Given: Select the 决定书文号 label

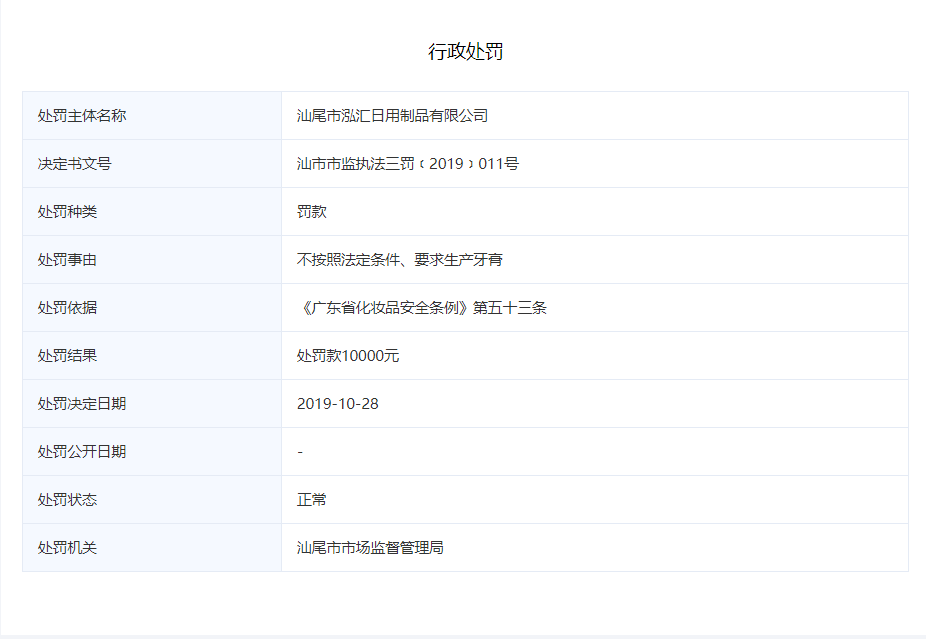Looking at the screenshot, I should pos(74,164).
